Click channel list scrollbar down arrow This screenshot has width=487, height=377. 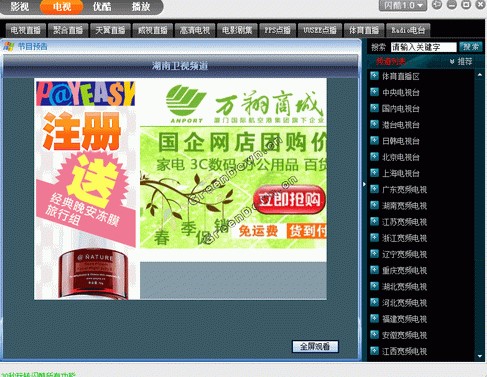(x=480, y=356)
